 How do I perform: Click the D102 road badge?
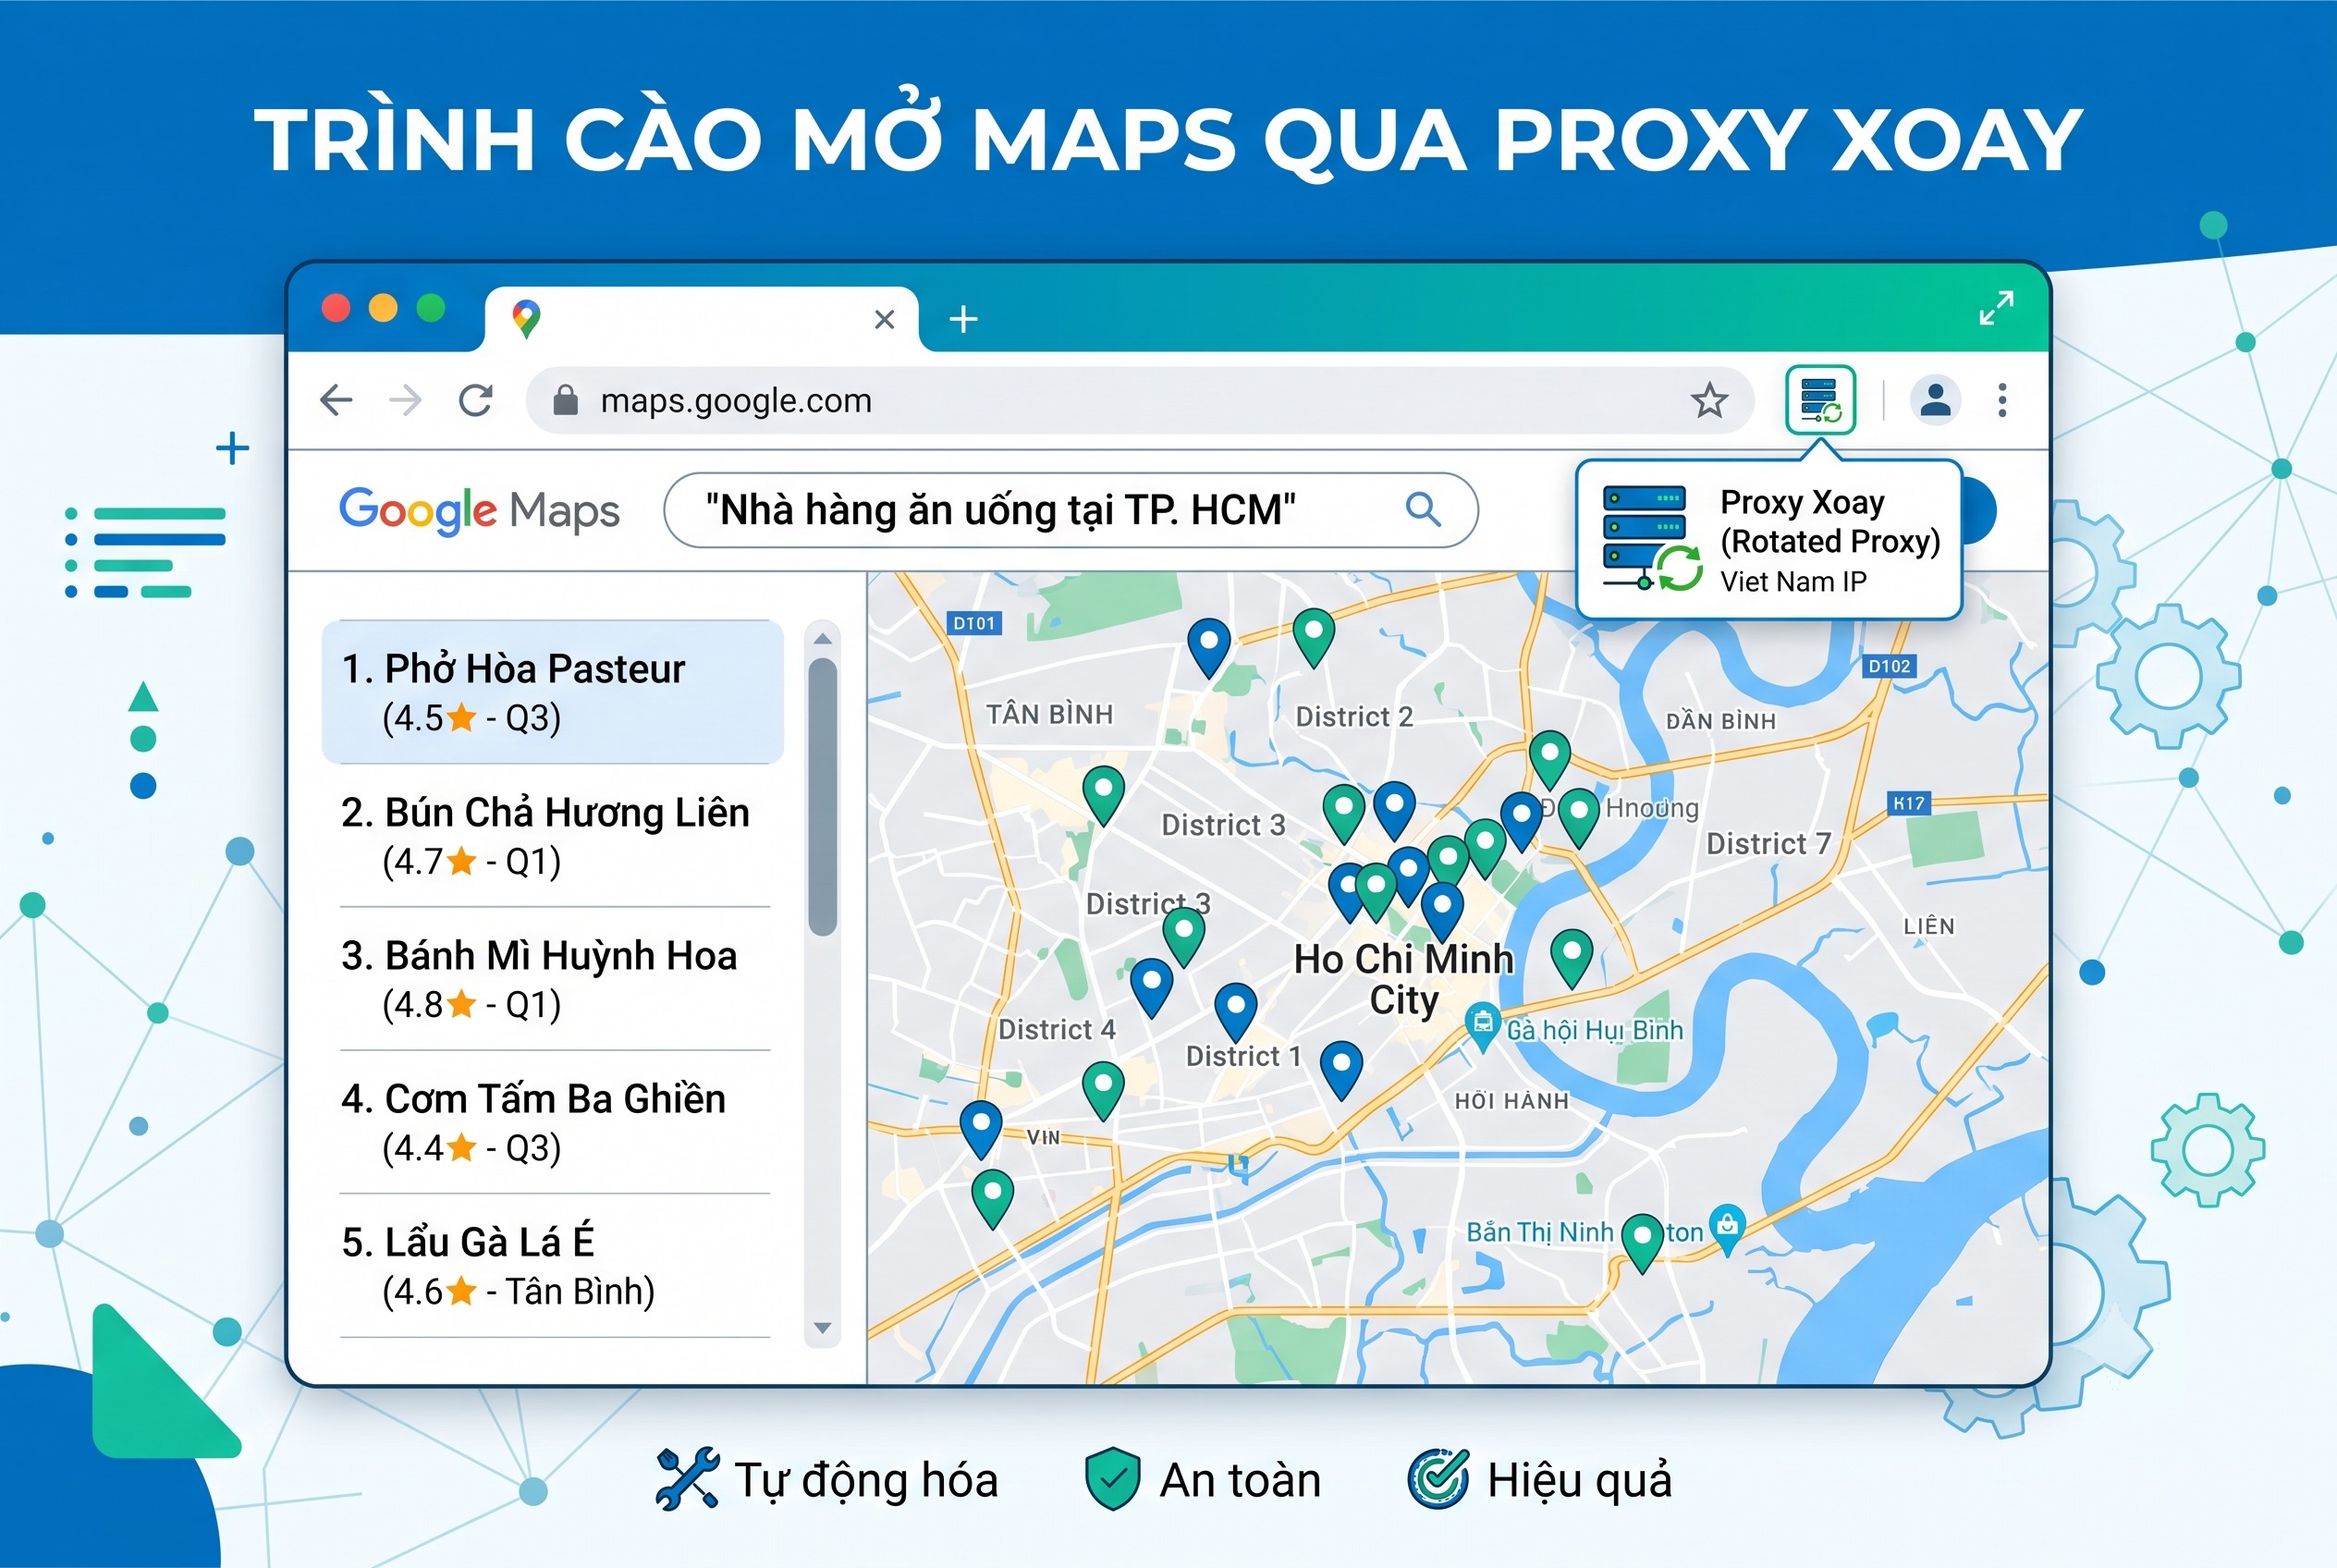tap(1889, 666)
